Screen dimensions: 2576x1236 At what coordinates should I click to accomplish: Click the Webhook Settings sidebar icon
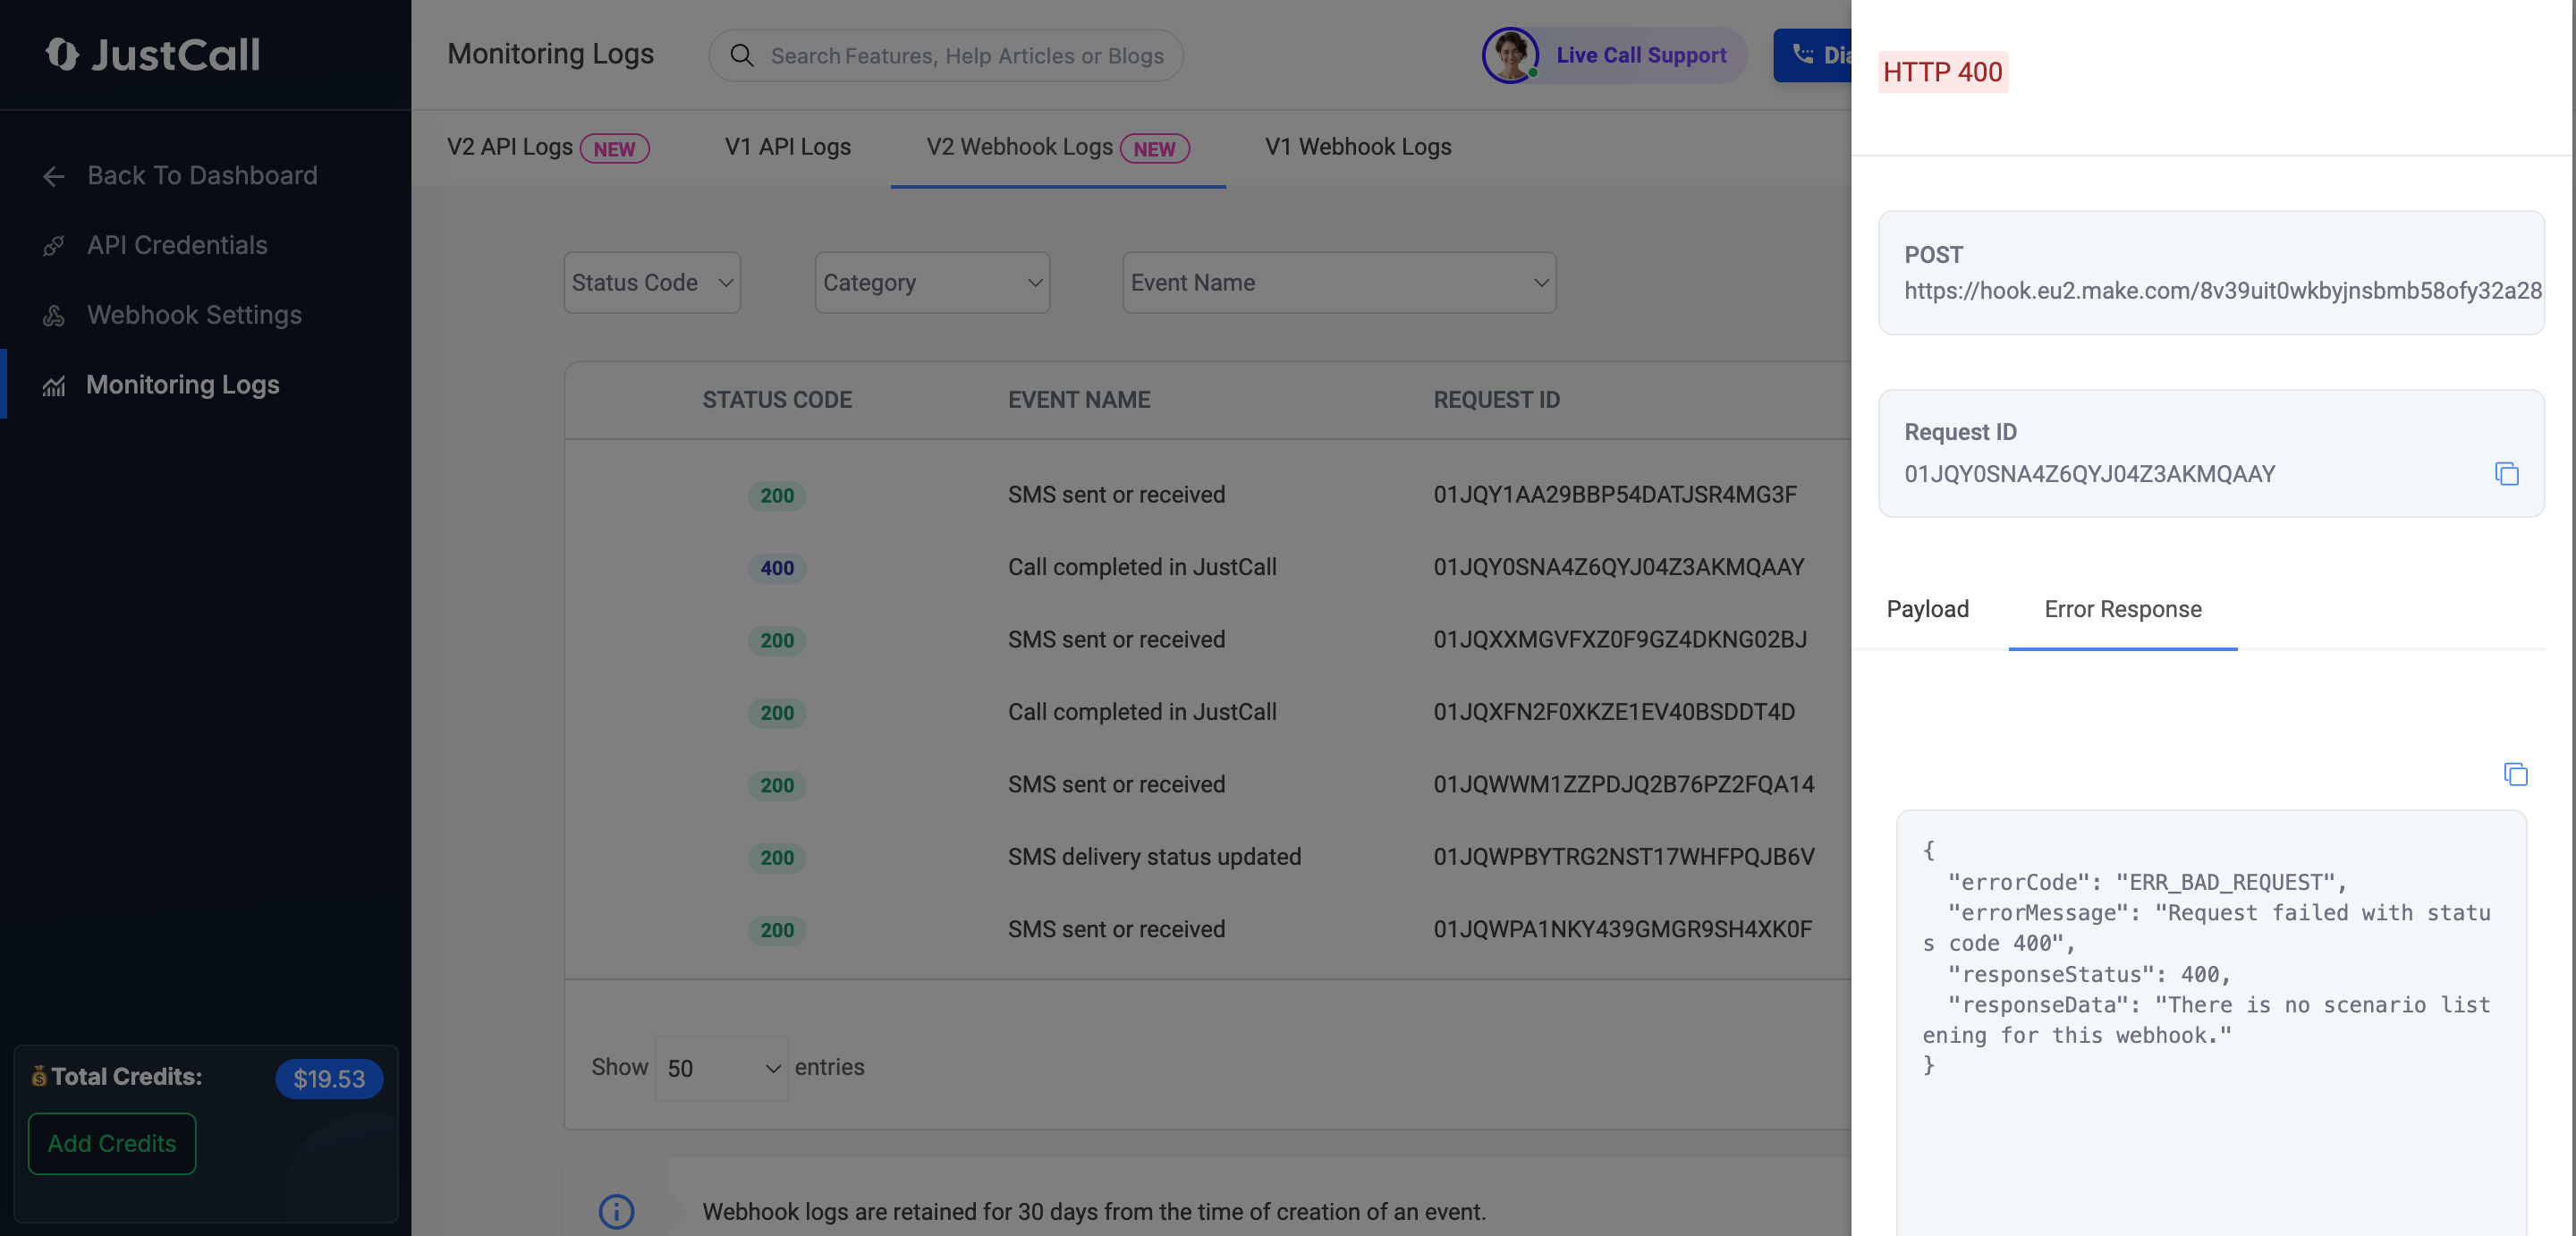click(54, 316)
